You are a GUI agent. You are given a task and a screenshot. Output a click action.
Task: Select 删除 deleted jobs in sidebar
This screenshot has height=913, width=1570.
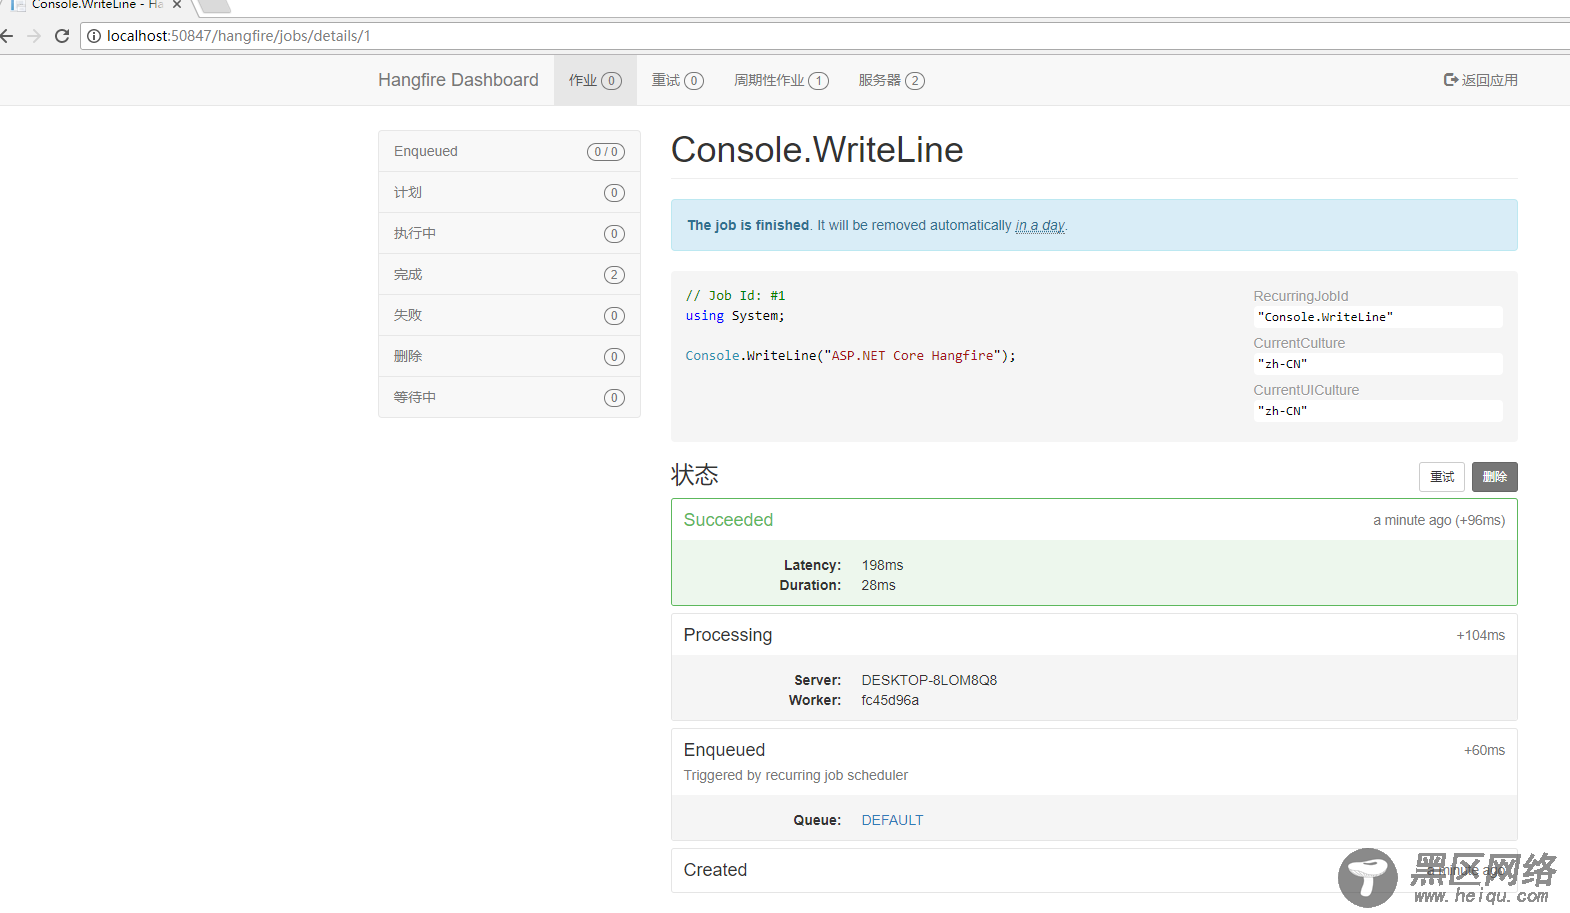tap(509, 356)
